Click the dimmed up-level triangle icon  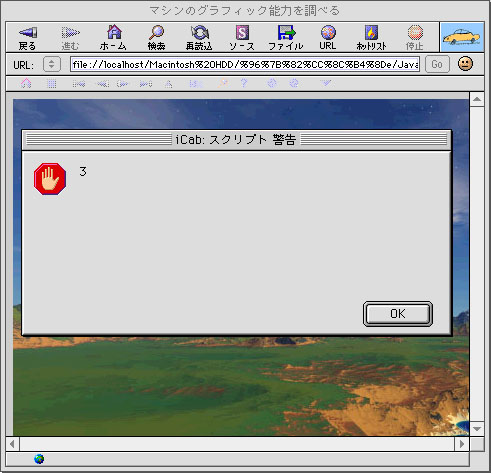[x=169, y=84]
